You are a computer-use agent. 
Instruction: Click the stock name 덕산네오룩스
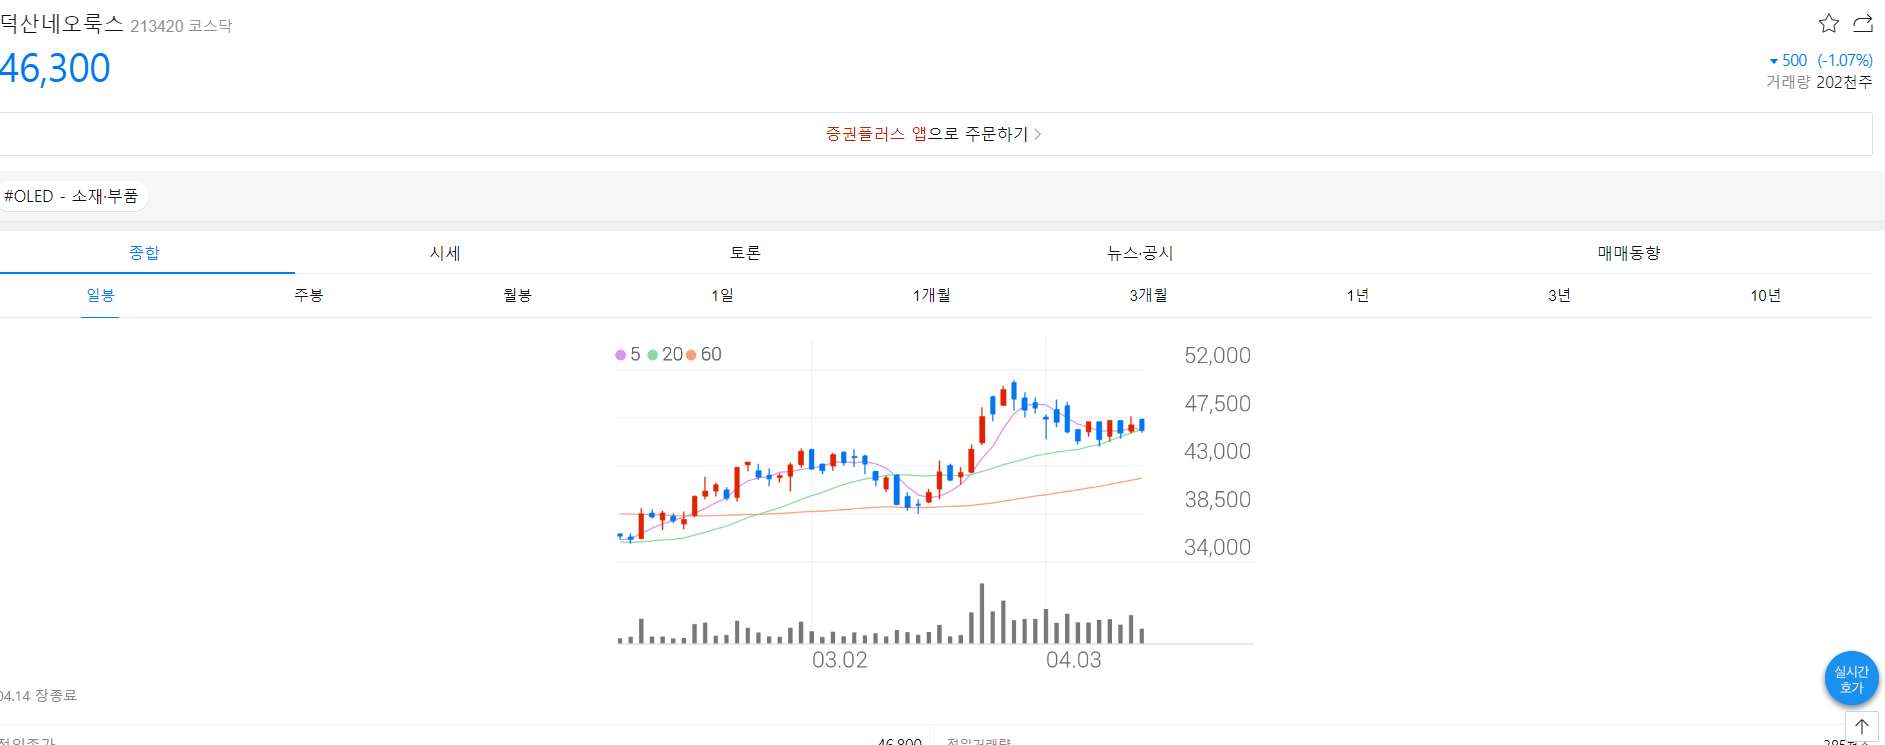point(62,23)
